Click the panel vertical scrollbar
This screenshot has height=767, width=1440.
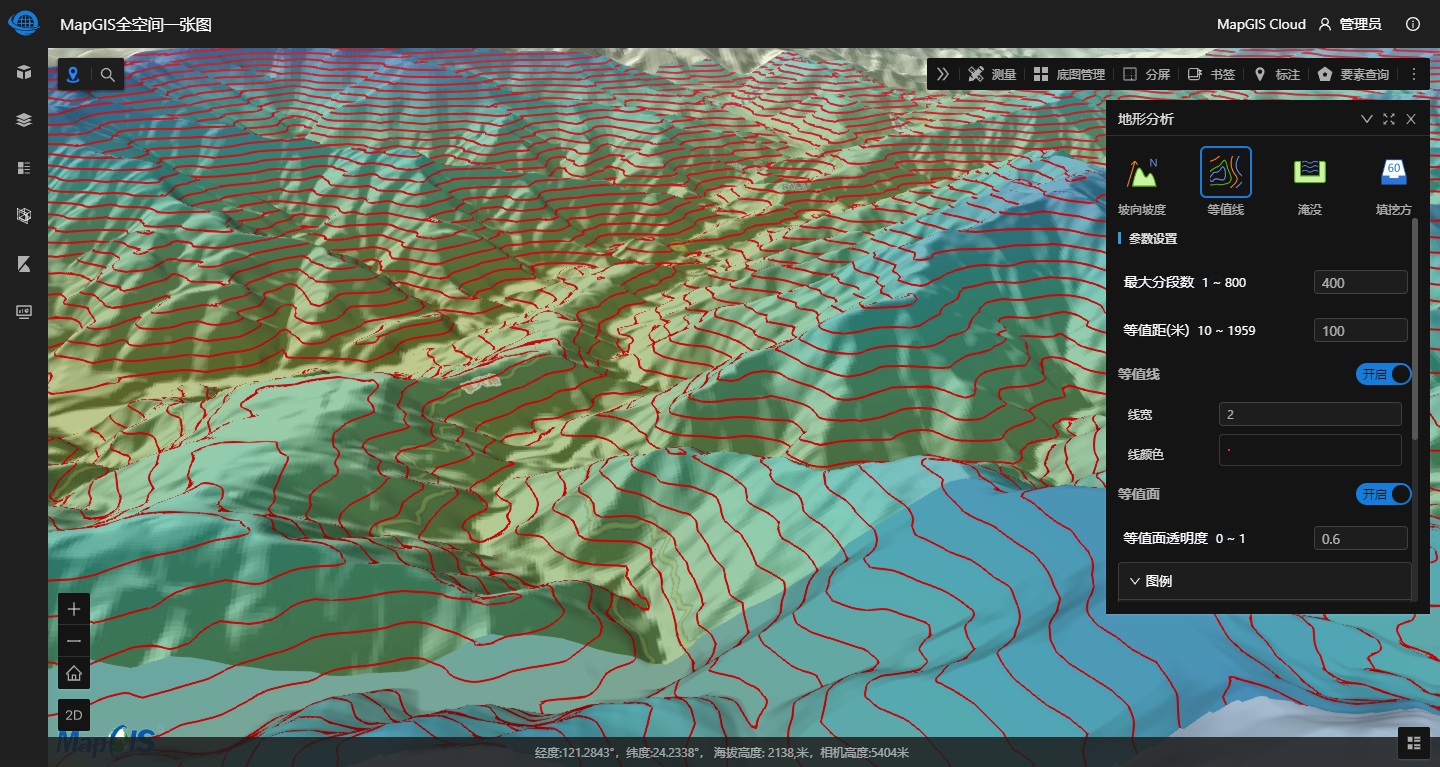[x=1414, y=330]
